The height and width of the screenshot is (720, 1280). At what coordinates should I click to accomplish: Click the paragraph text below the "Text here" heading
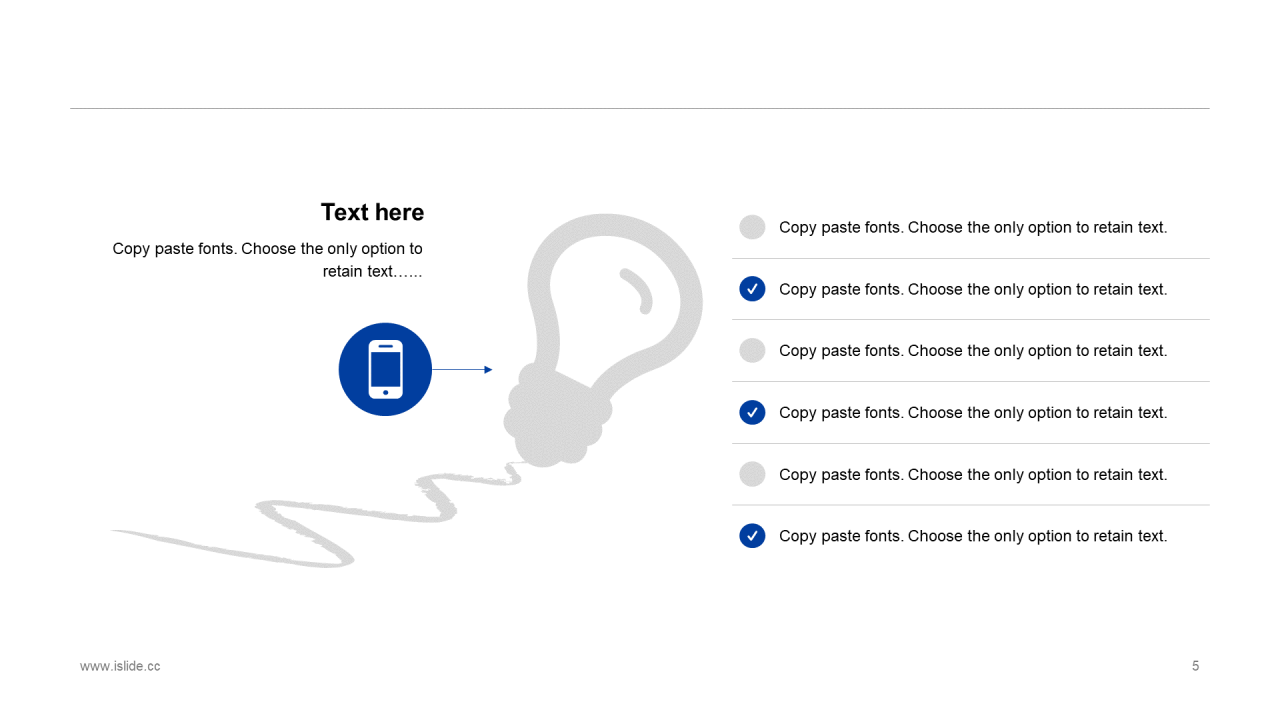click(268, 260)
